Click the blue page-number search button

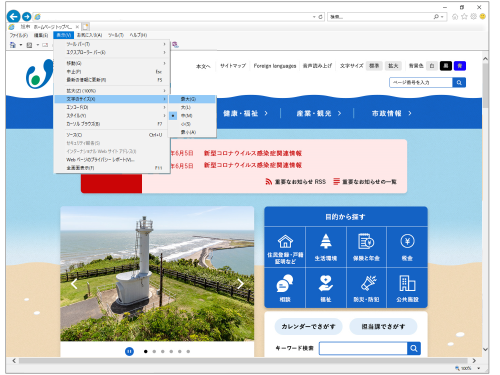(x=459, y=82)
